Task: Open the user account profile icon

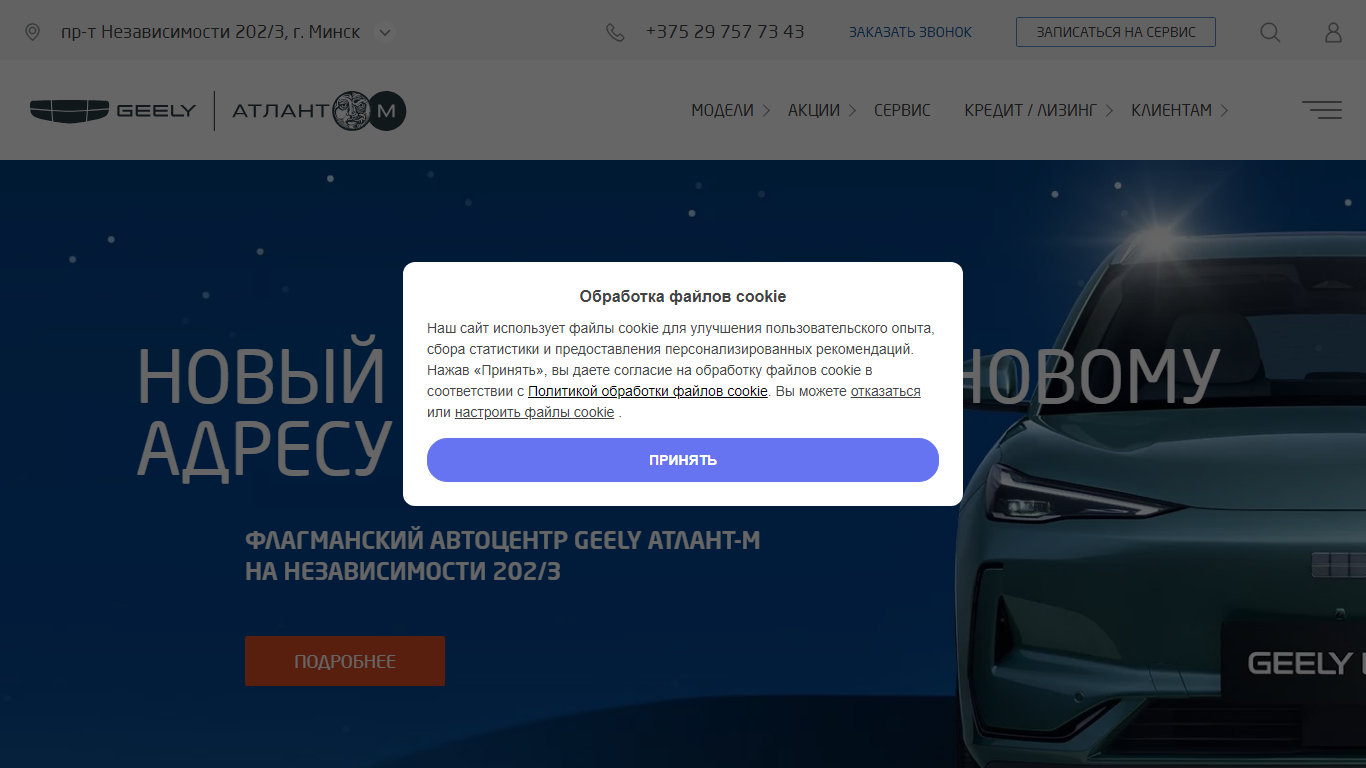Action: tap(1333, 32)
